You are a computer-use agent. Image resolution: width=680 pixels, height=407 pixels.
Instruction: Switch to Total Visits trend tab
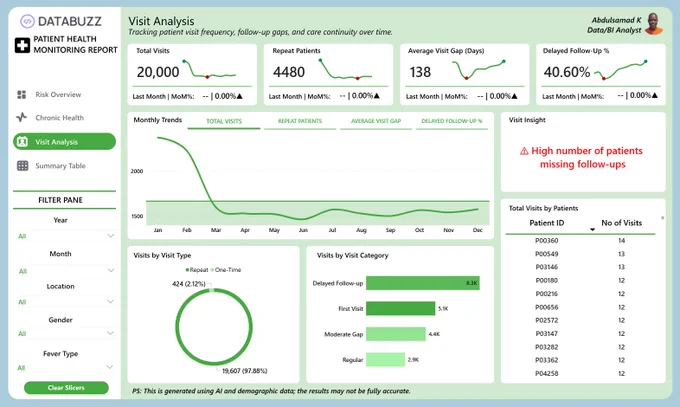pos(224,121)
